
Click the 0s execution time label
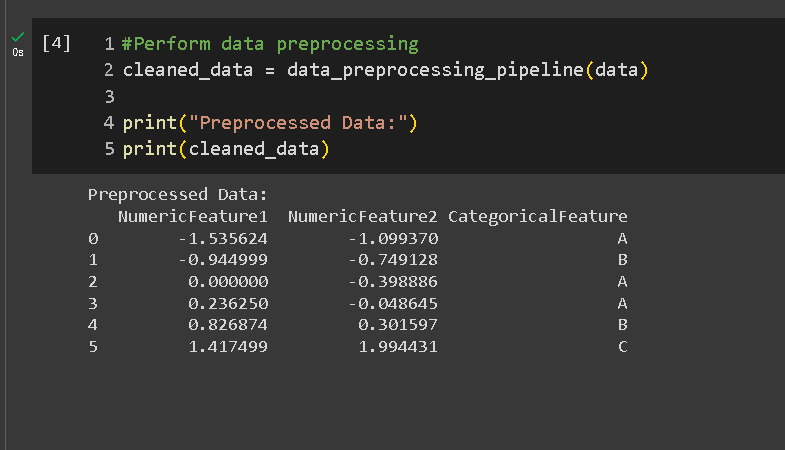[18, 52]
